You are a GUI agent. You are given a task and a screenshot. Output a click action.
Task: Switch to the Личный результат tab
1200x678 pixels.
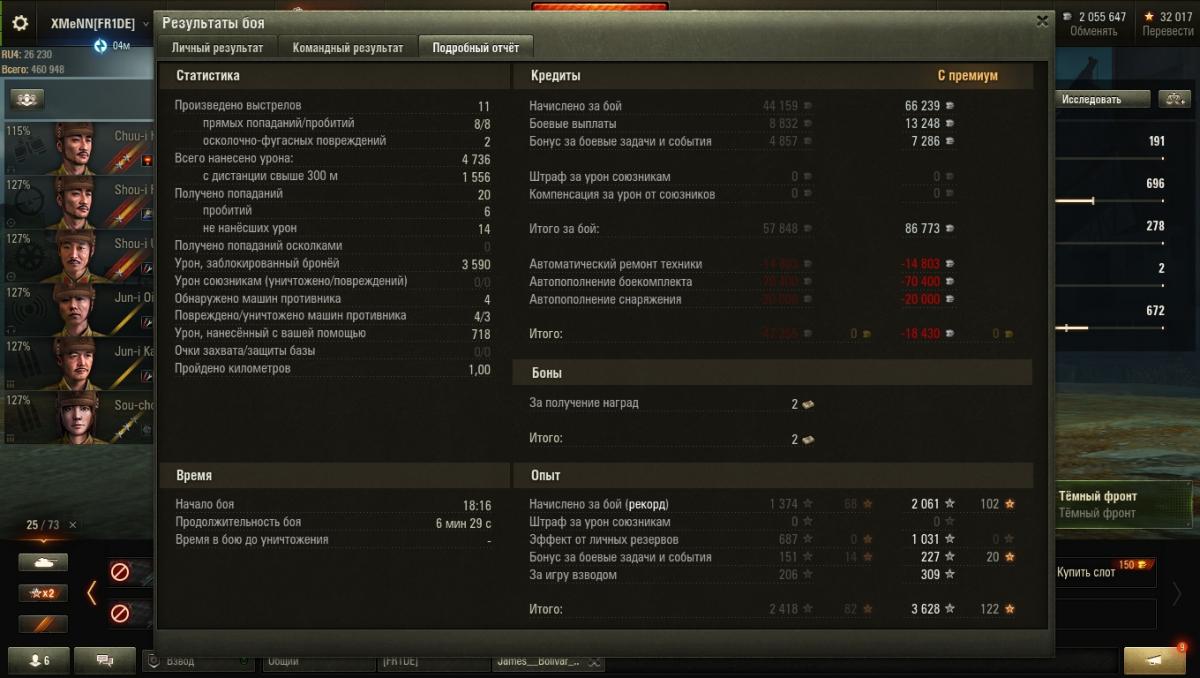point(217,47)
